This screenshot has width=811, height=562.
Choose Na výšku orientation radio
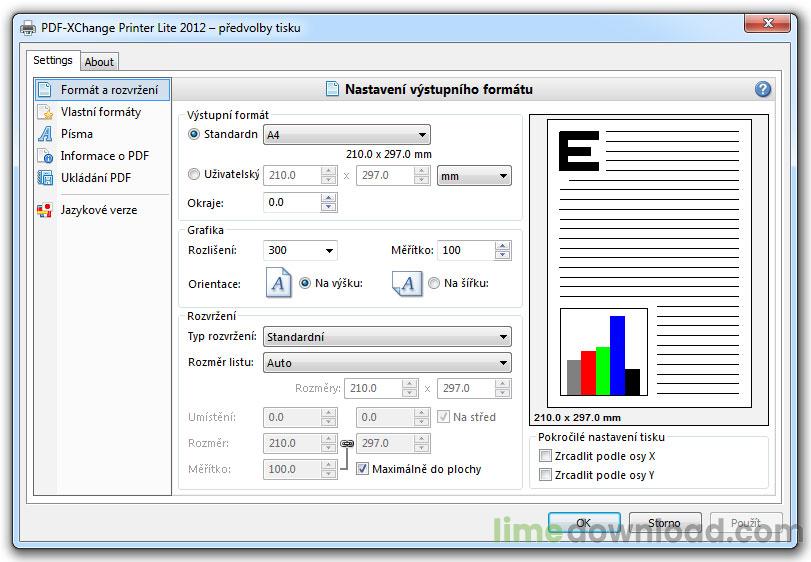(x=305, y=283)
